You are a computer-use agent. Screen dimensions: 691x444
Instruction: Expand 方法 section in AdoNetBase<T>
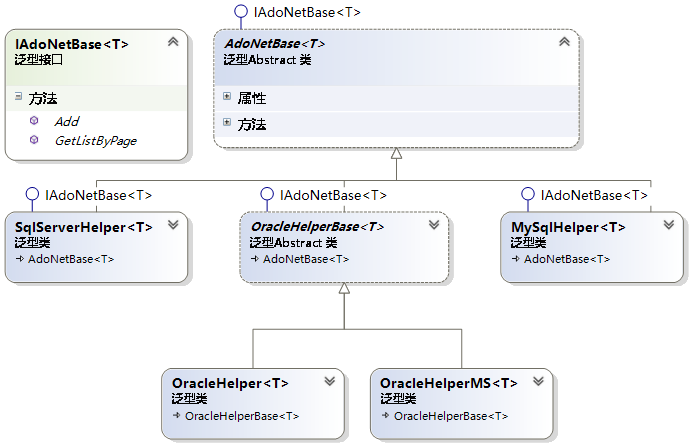pyautogui.click(x=227, y=122)
